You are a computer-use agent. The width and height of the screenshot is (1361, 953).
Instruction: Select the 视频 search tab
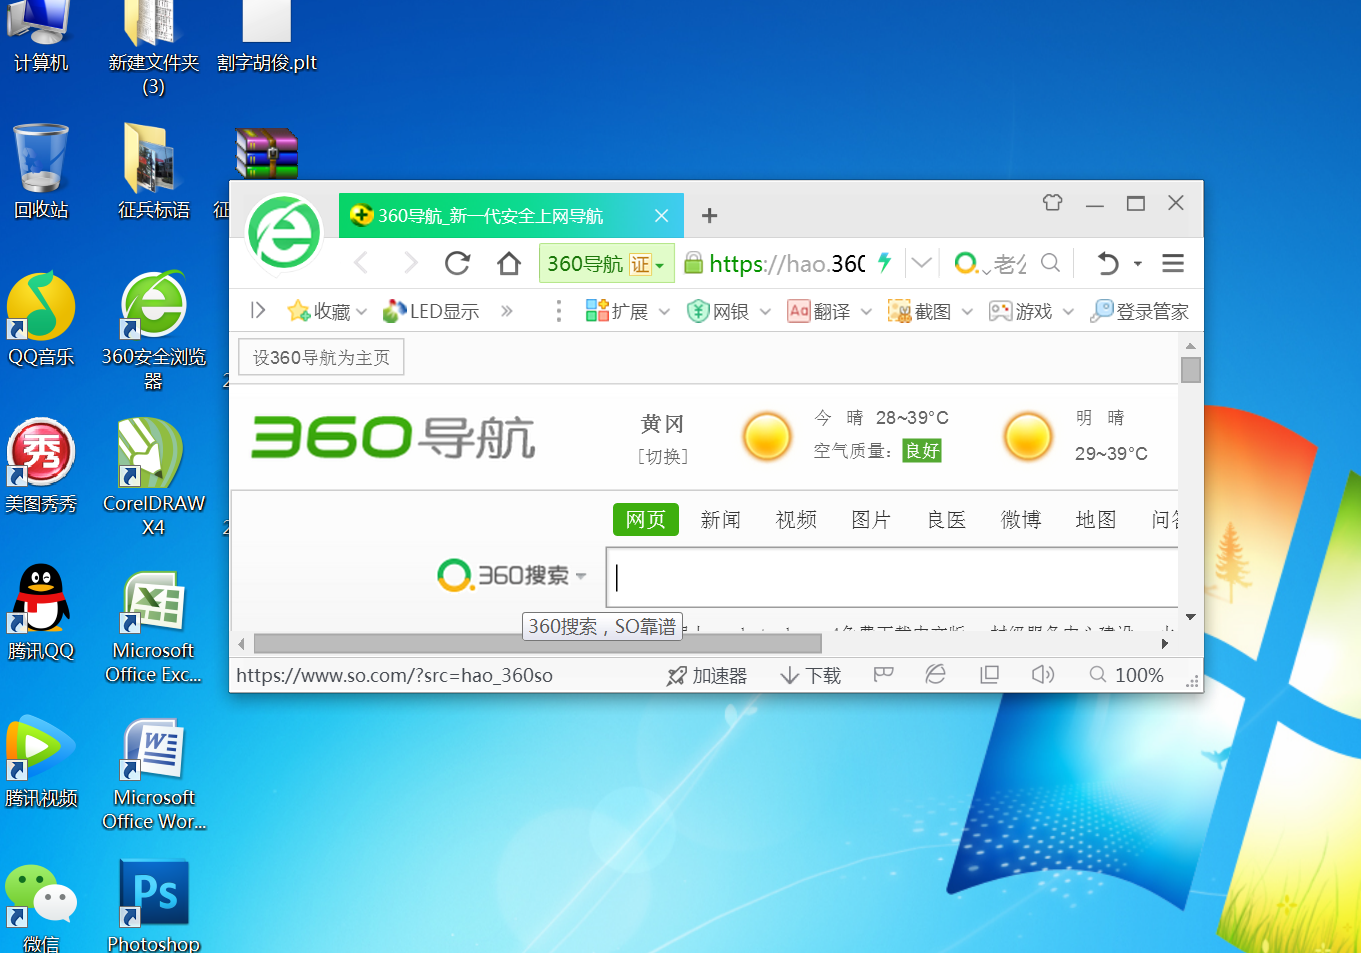pos(796,519)
